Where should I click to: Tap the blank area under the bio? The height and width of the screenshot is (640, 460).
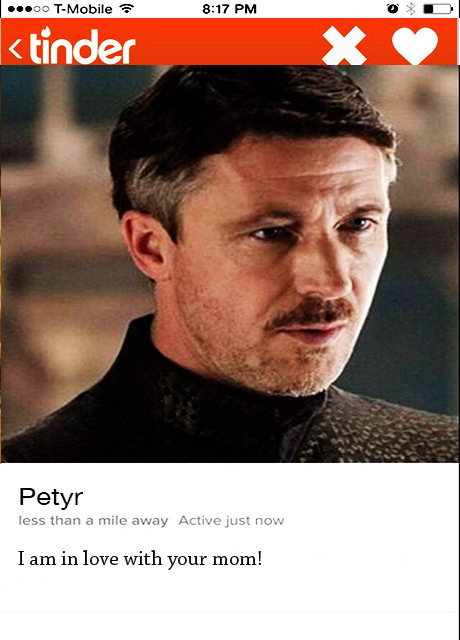230,591
